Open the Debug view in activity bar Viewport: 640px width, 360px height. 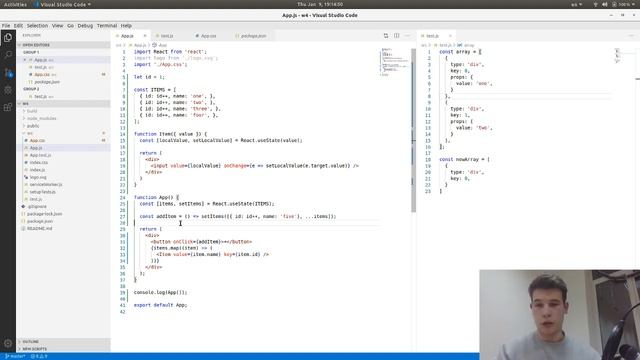pos(8,90)
